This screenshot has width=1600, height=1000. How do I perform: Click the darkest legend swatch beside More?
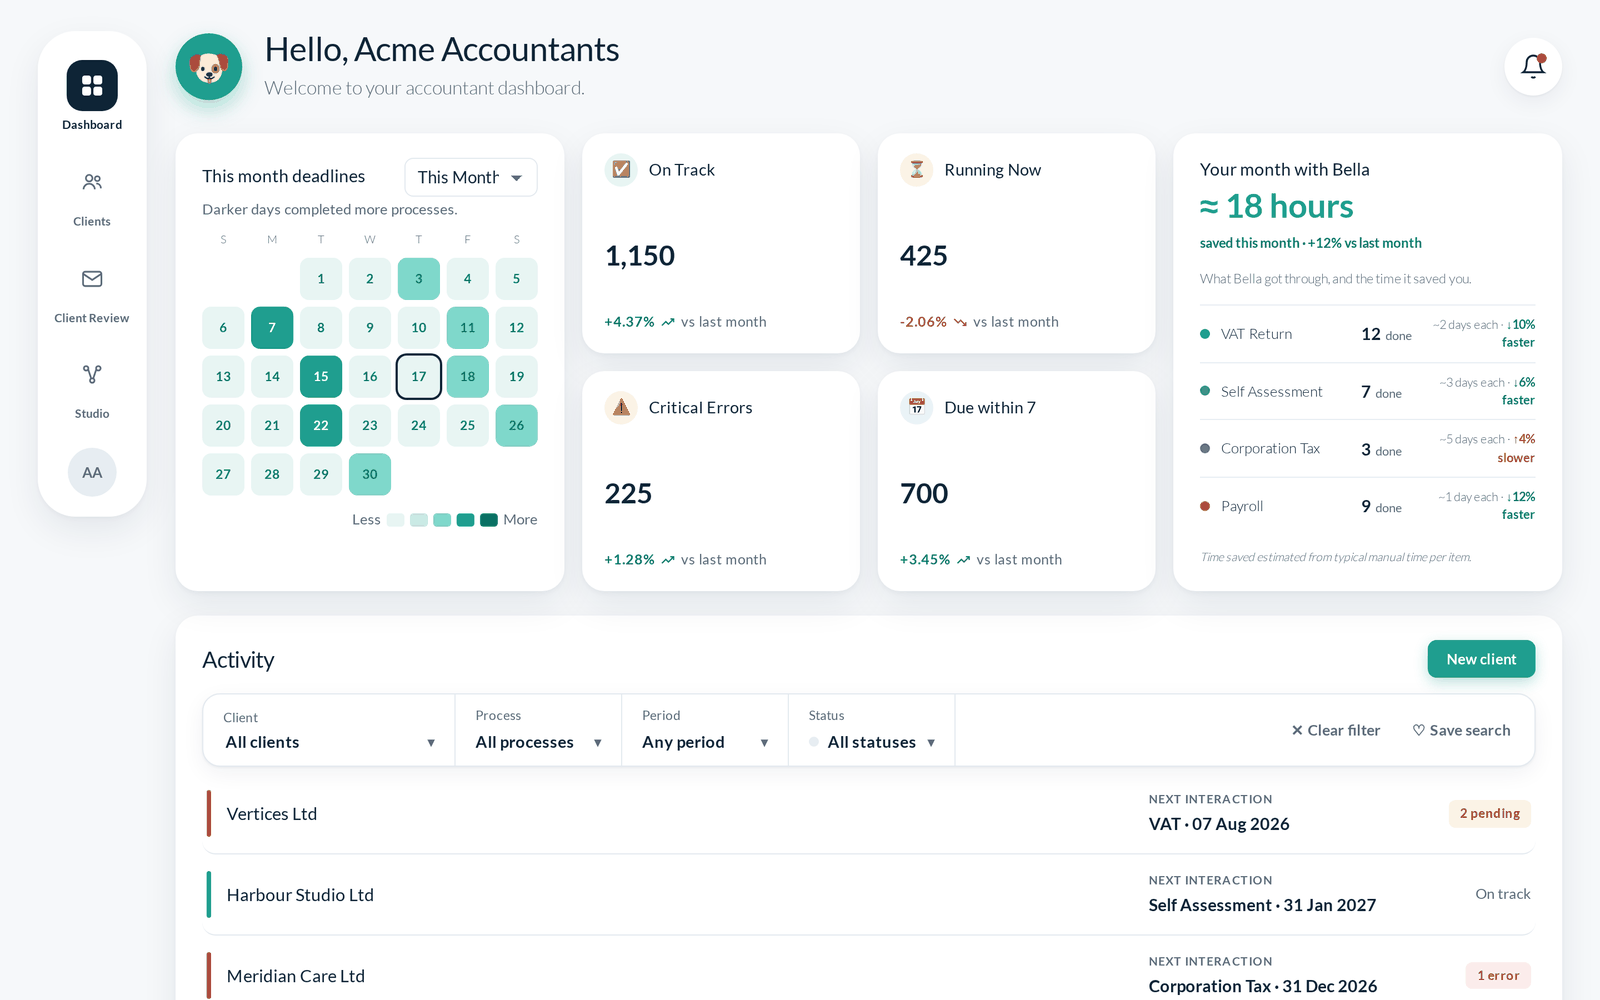click(x=489, y=520)
